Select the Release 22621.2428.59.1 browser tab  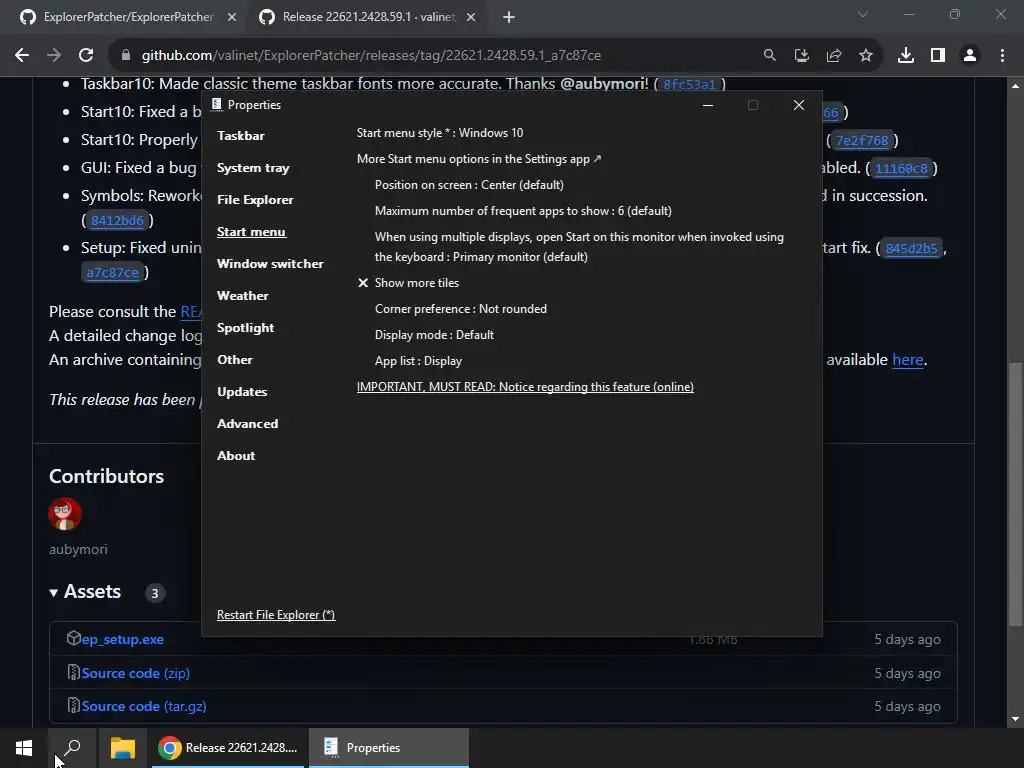point(367,17)
